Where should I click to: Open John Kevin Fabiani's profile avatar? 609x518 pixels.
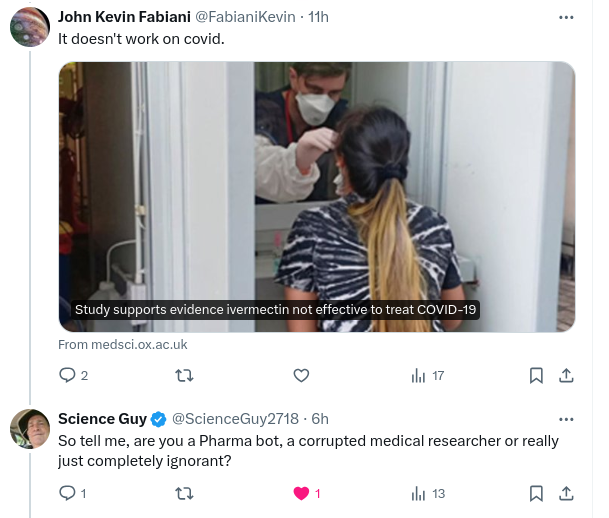(x=30, y=27)
